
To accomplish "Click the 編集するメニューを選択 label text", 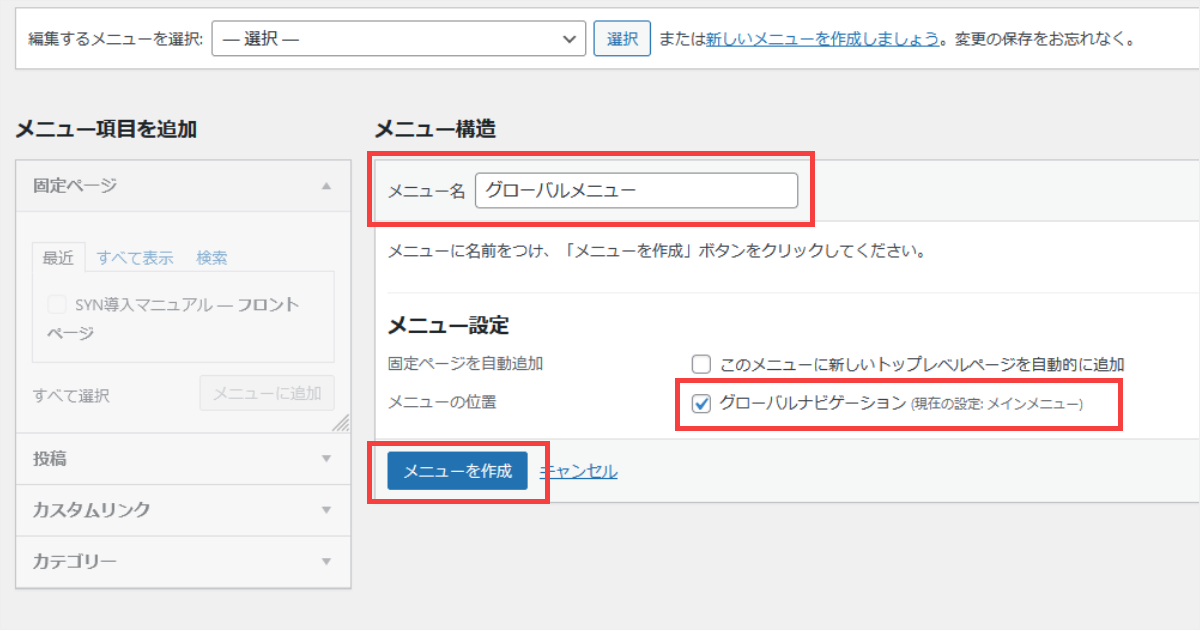I will (115, 40).
